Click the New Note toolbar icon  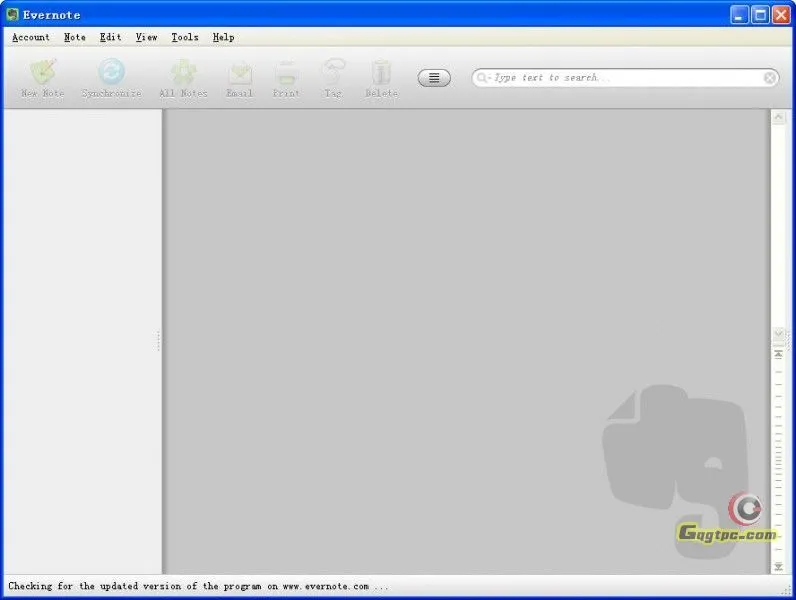(42, 74)
